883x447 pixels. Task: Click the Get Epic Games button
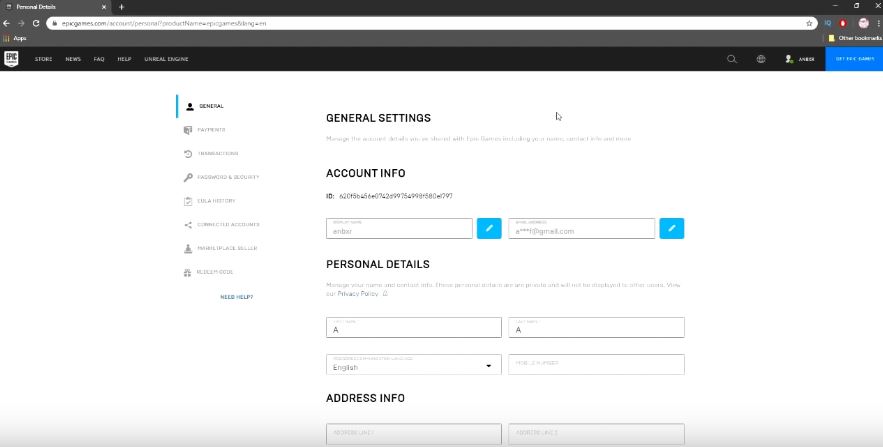tap(853, 59)
